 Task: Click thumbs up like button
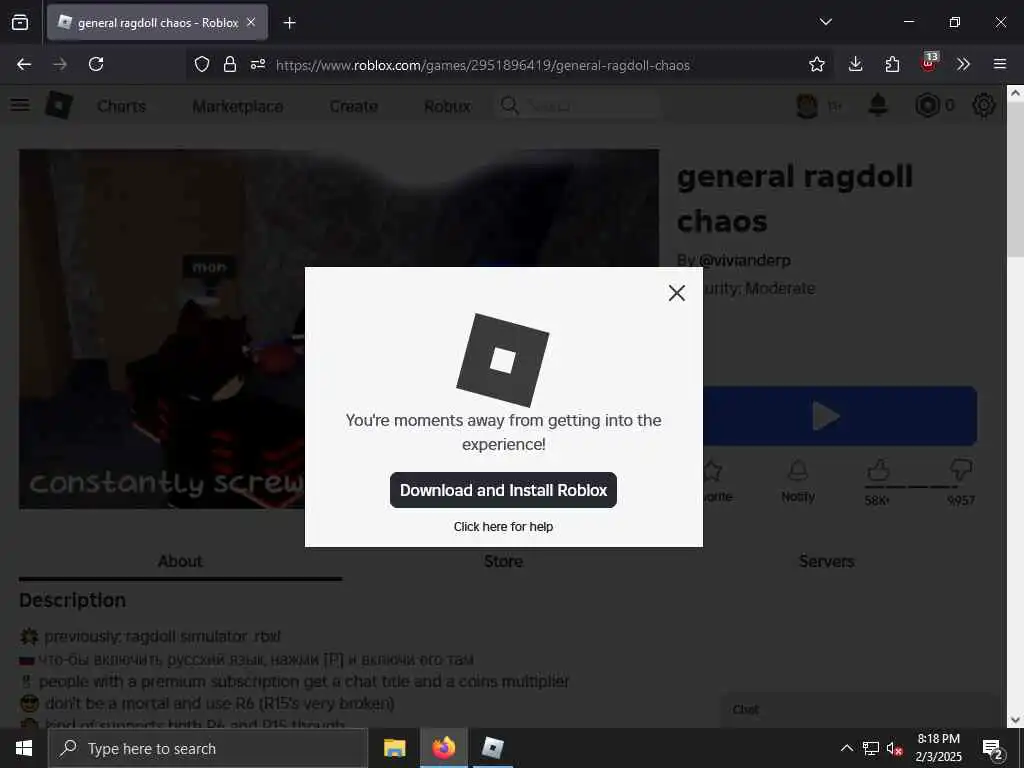point(878,470)
